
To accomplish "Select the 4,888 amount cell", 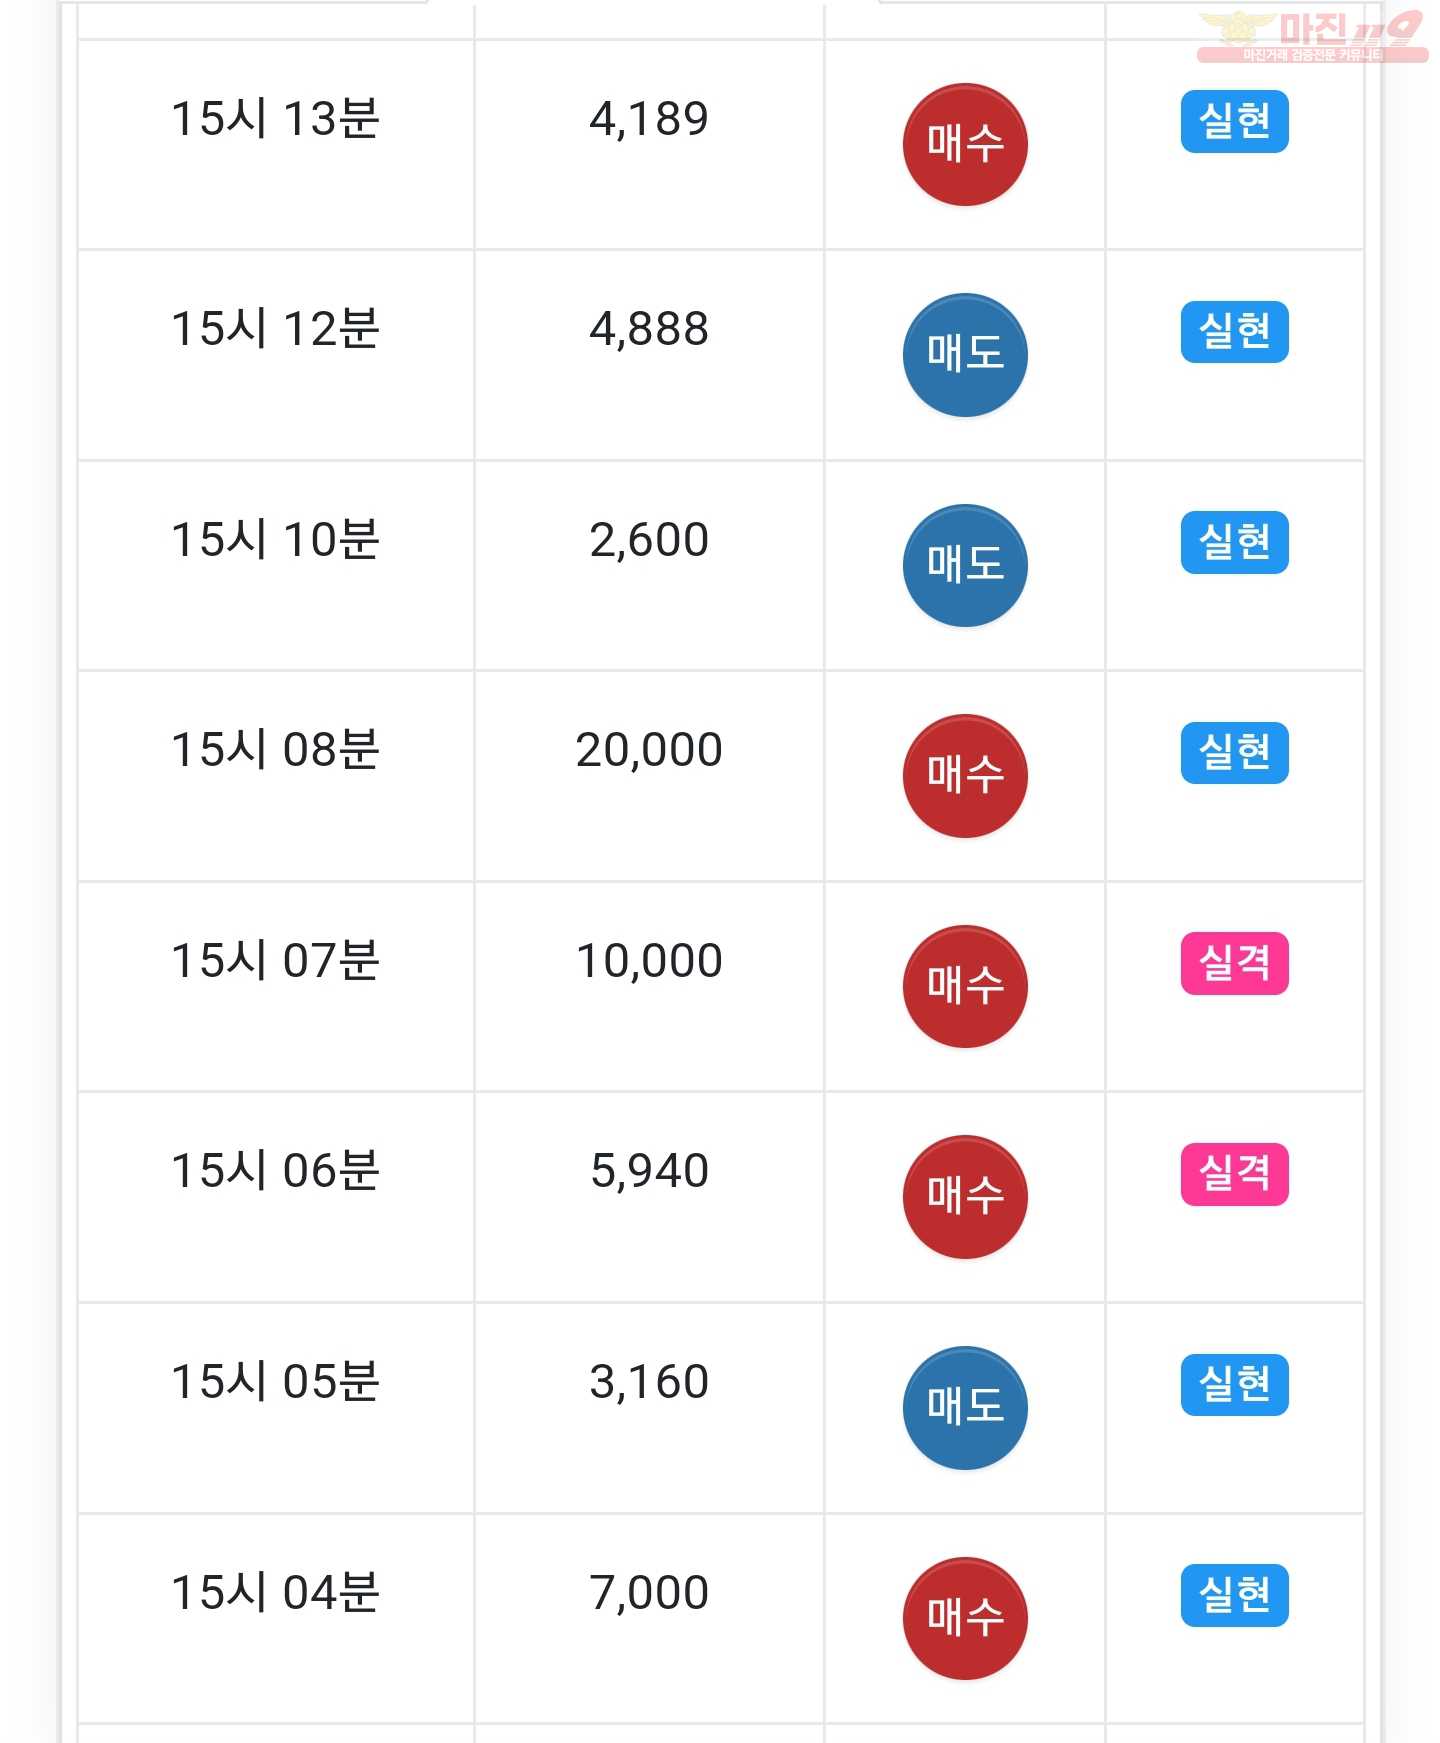I will click(649, 355).
